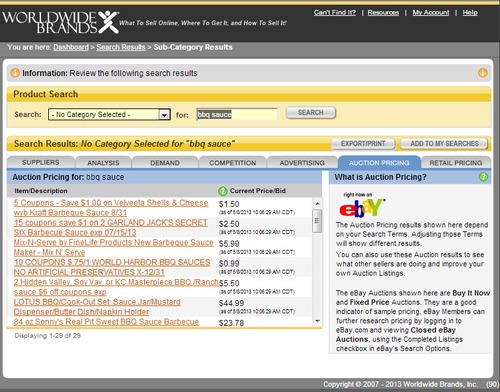500x392 pixels.
Task: Open Sonny's Real Pit Sweet BBQ listing
Action: (x=106, y=322)
